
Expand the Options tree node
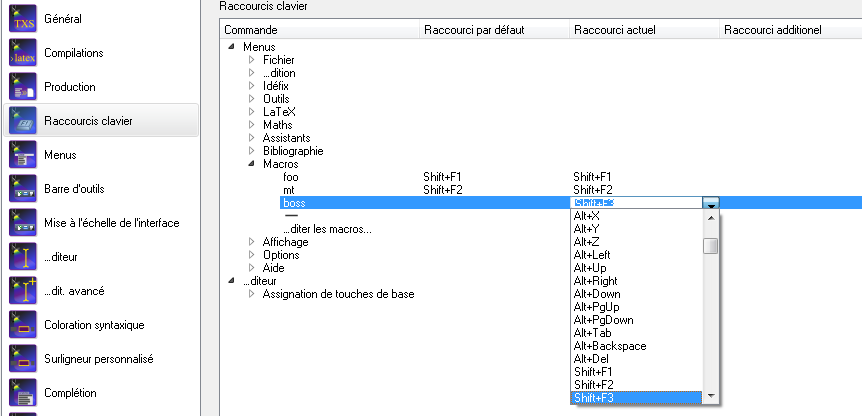click(252, 255)
